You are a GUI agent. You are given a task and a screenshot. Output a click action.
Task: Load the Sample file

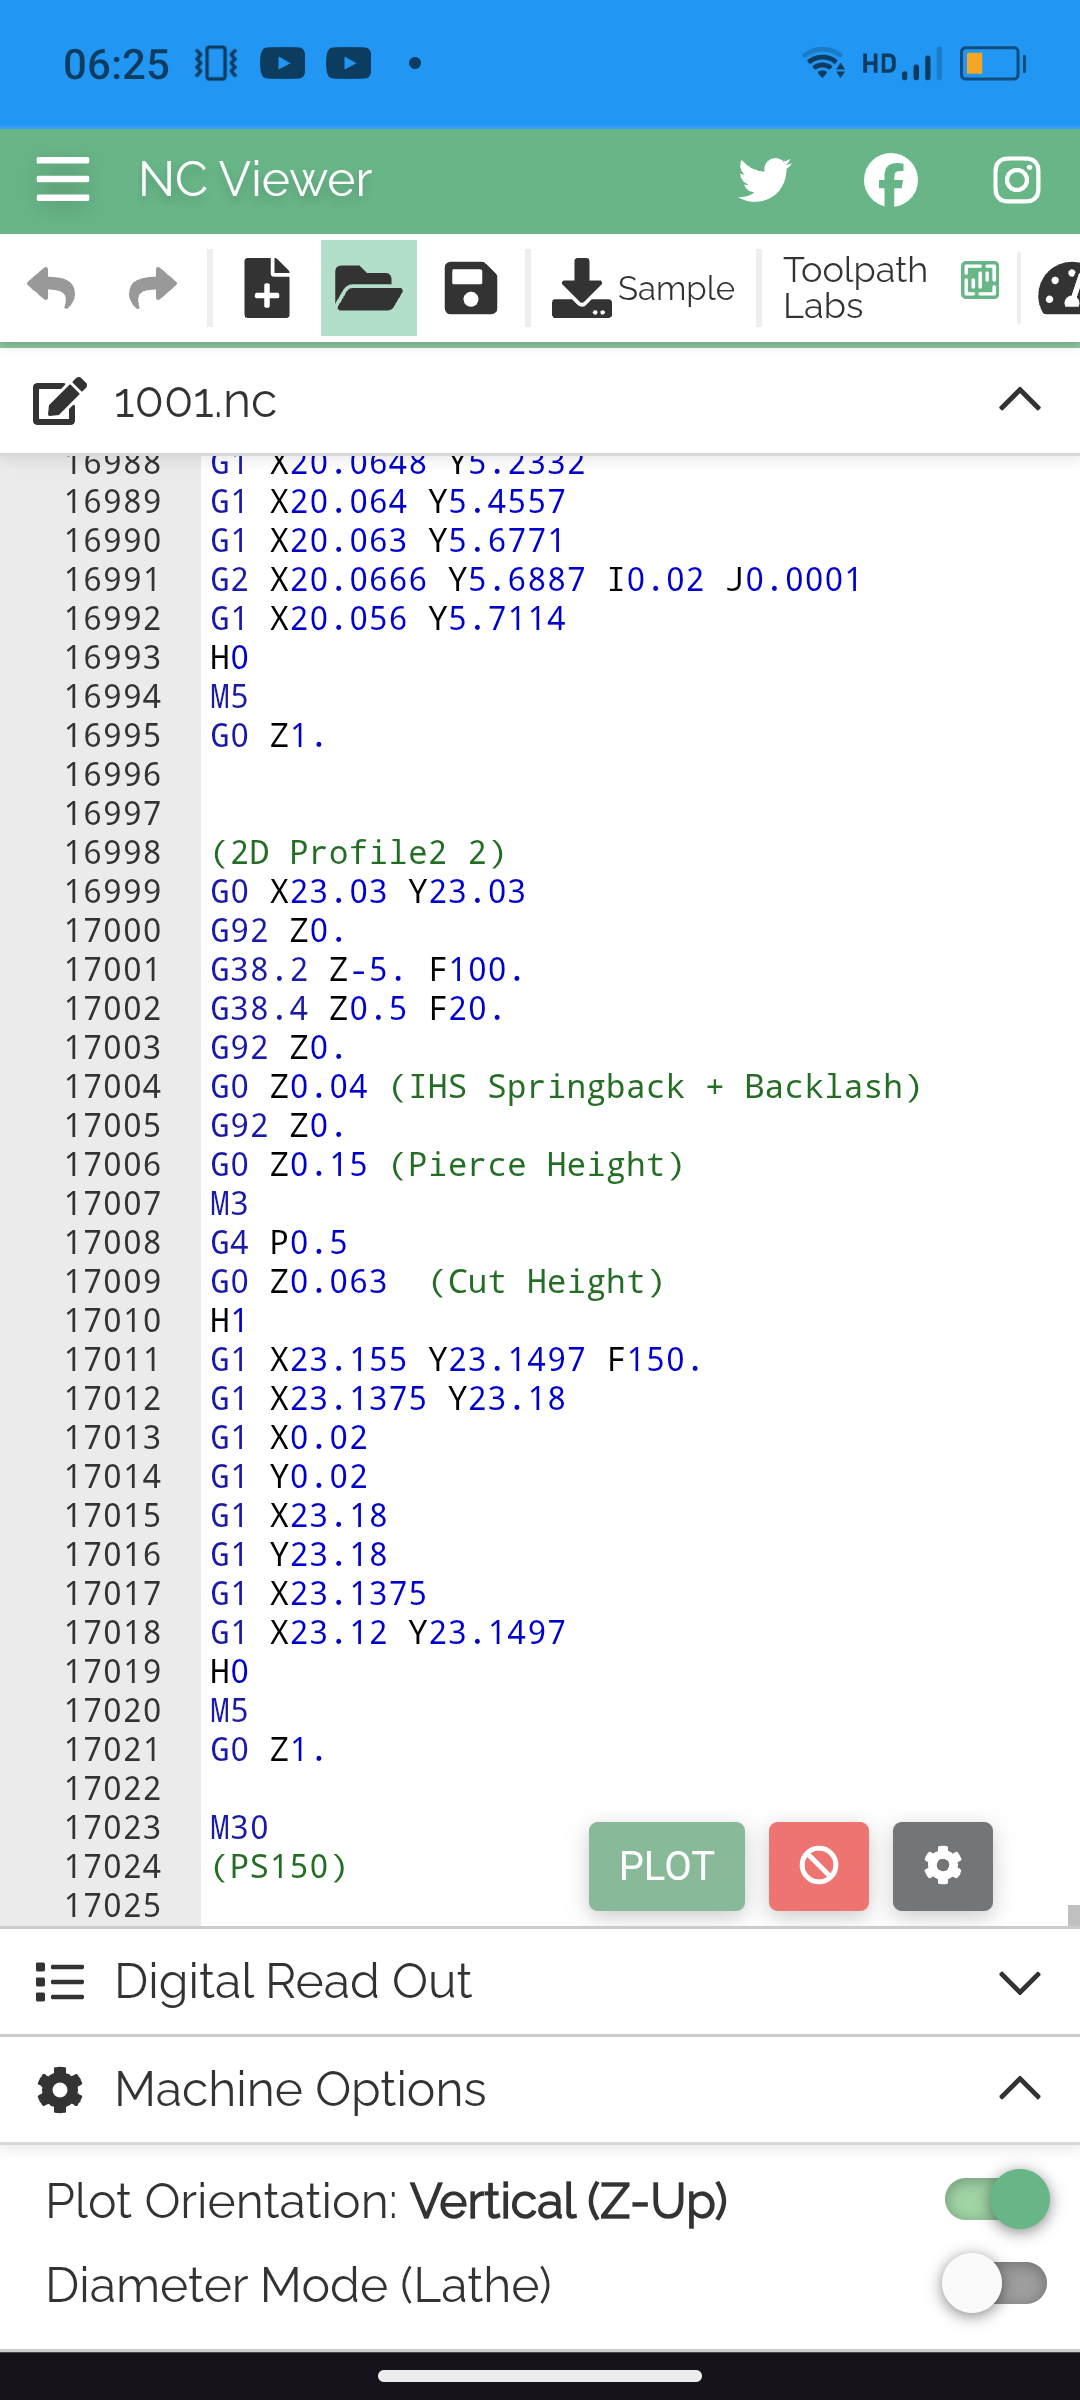pyautogui.click(x=643, y=289)
